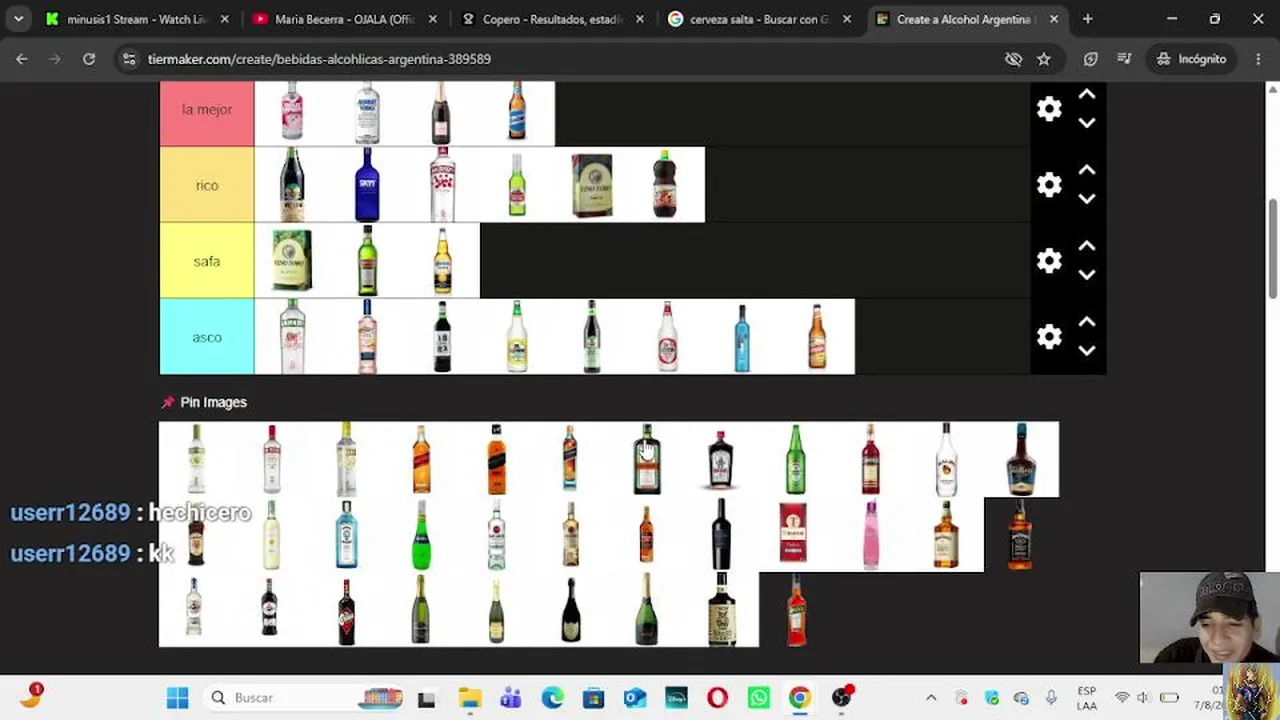Screen dimensions: 1280x720
Task: Open Microsoft Teams from the taskbar
Action: click(x=511, y=698)
